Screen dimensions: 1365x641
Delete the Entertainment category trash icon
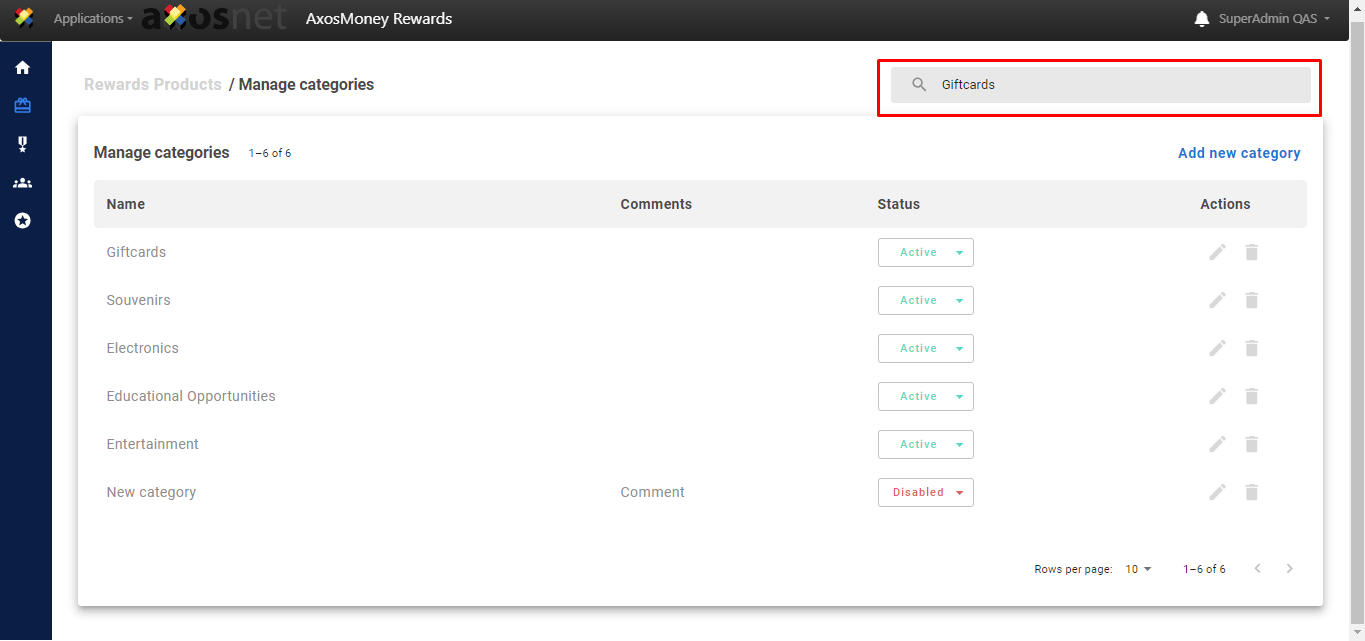point(1251,444)
